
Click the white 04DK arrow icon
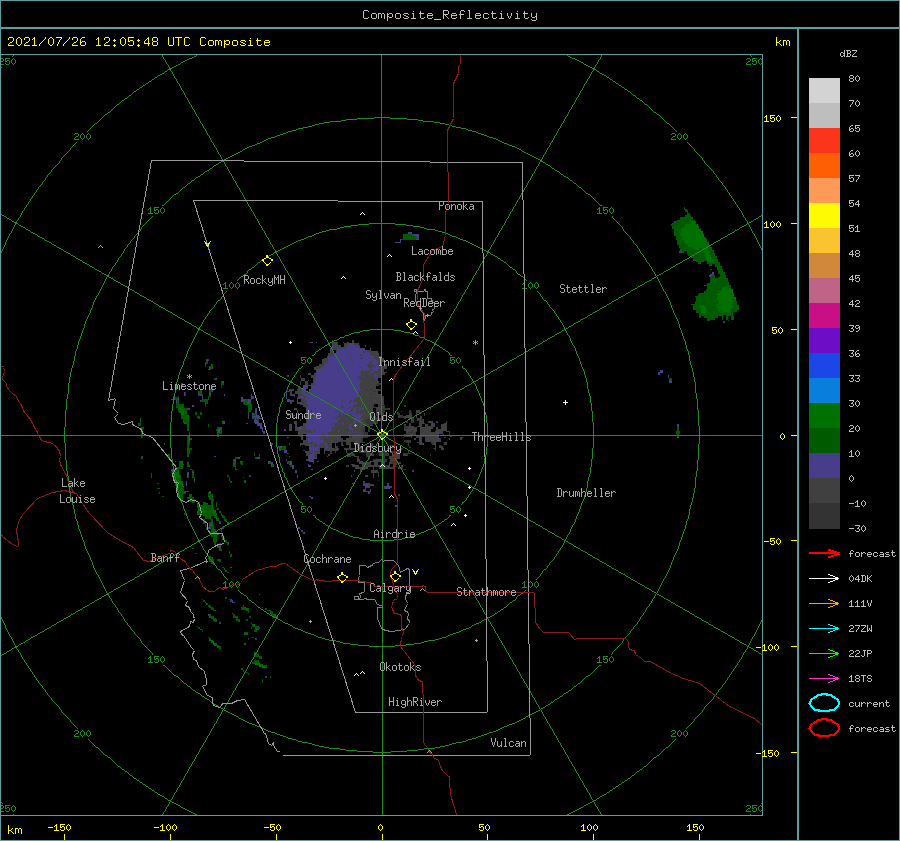(x=824, y=578)
